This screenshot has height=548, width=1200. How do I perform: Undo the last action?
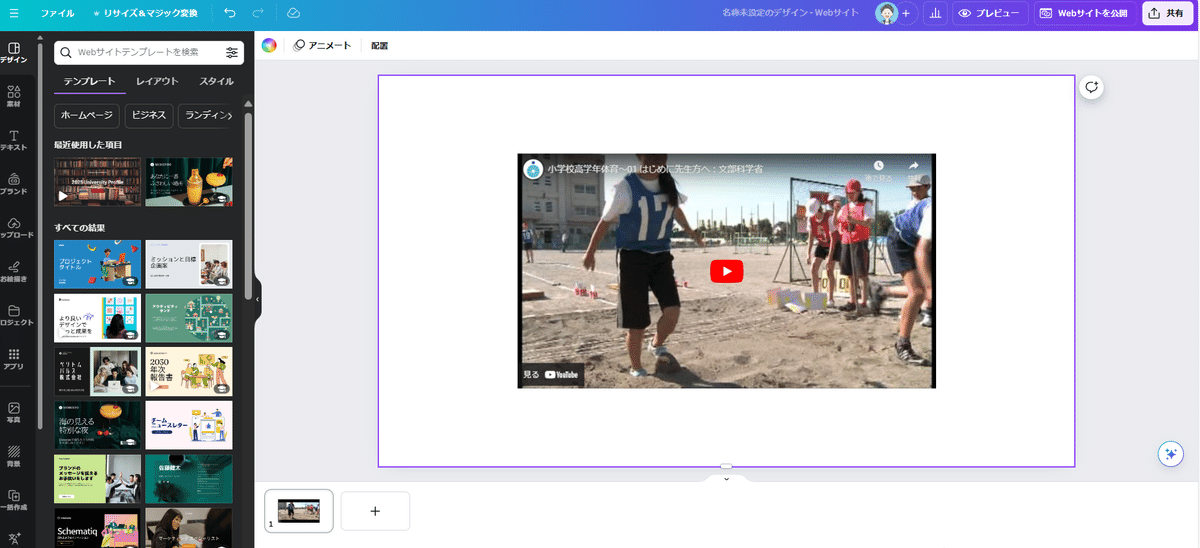coord(231,14)
